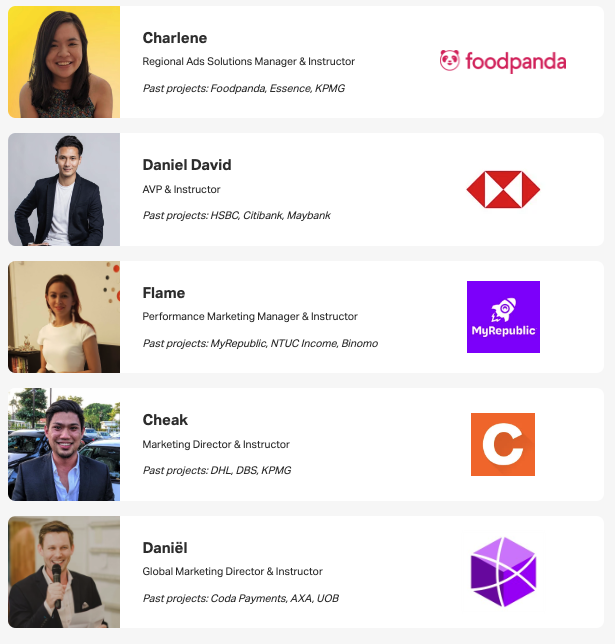Click the purple hexagon cube logo
615x644 pixels.
tap(503, 572)
